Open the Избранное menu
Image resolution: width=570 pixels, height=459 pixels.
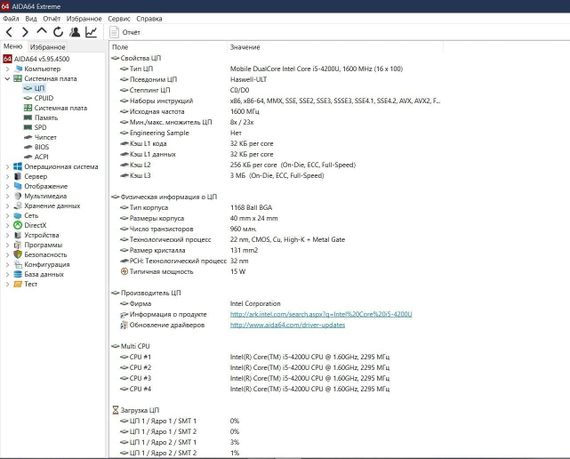[x=84, y=19]
